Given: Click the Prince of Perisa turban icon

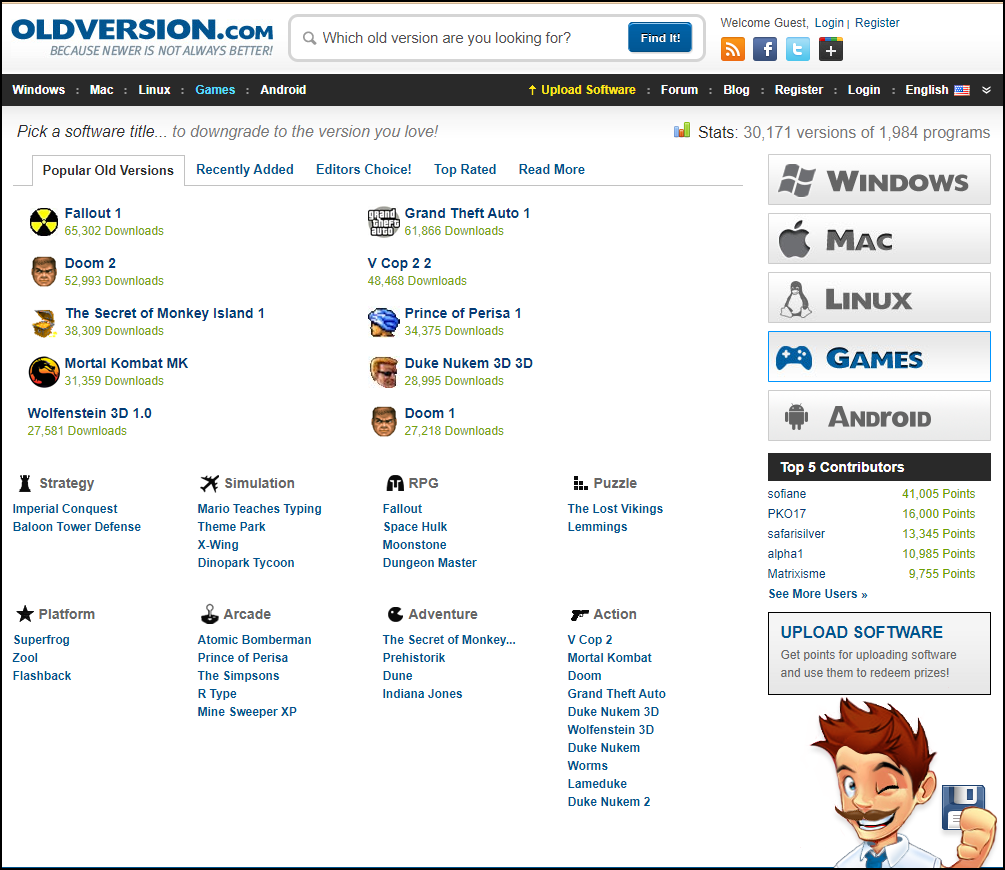Looking at the screenshot, I should [383, 322].
